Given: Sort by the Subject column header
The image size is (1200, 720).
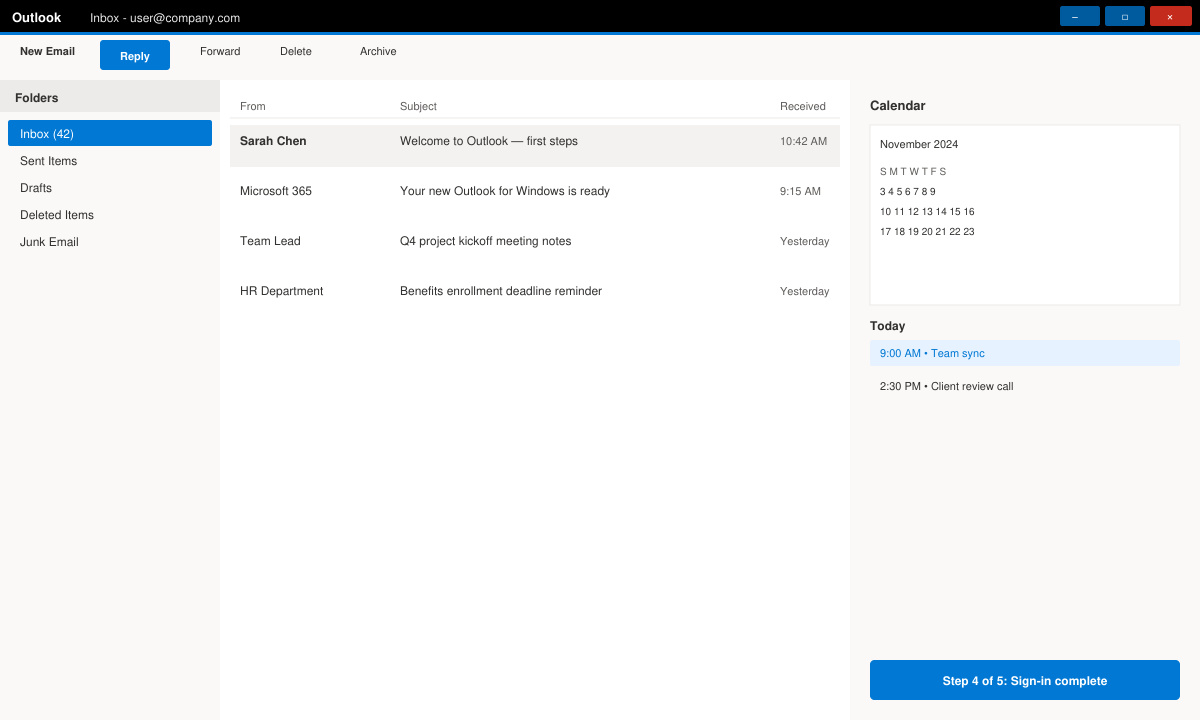Looking at the screenshot, I should (x=418, y=106).
